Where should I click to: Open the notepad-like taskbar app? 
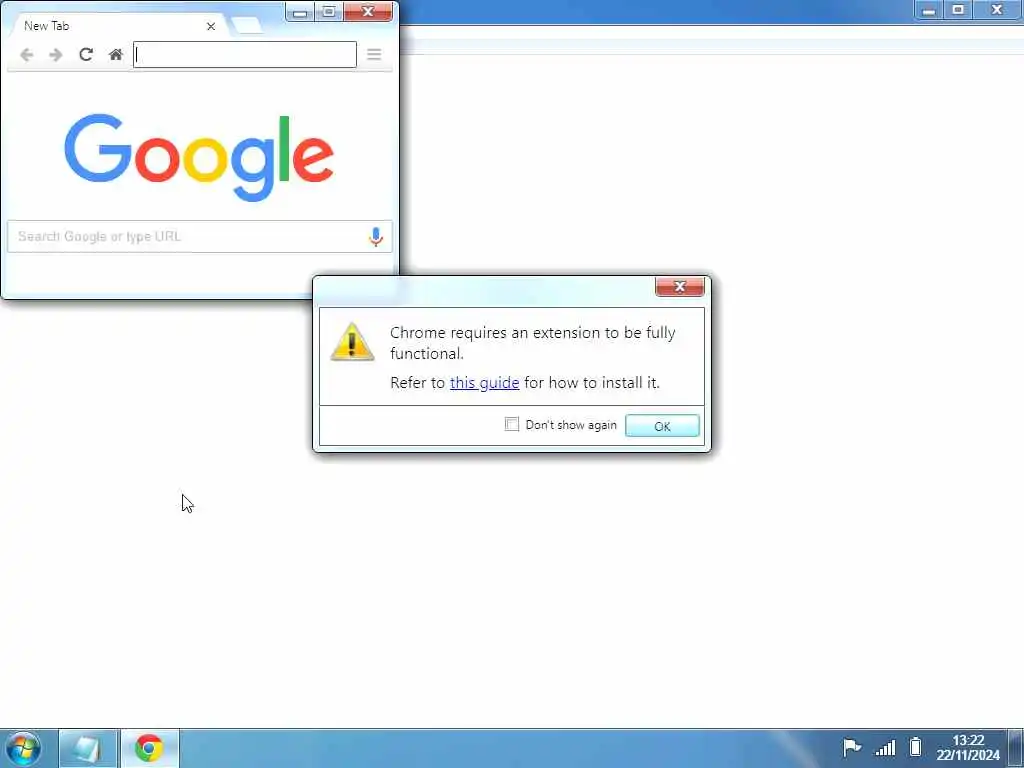pos(88,749)
